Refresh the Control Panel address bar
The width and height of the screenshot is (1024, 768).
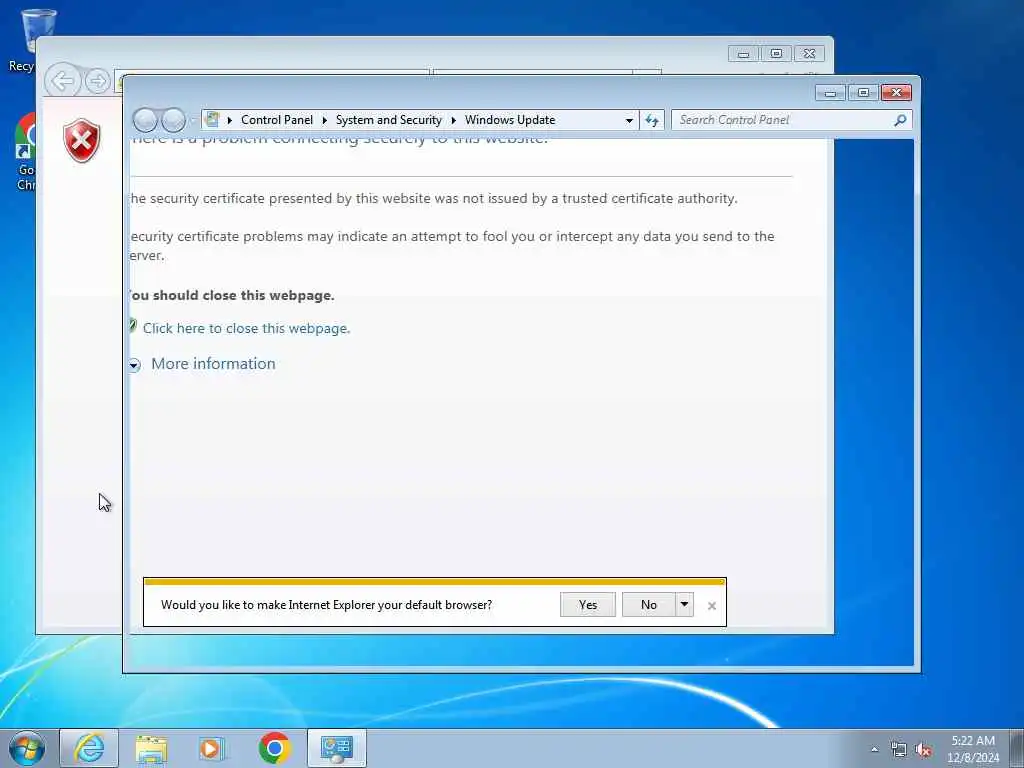[652, 120]
